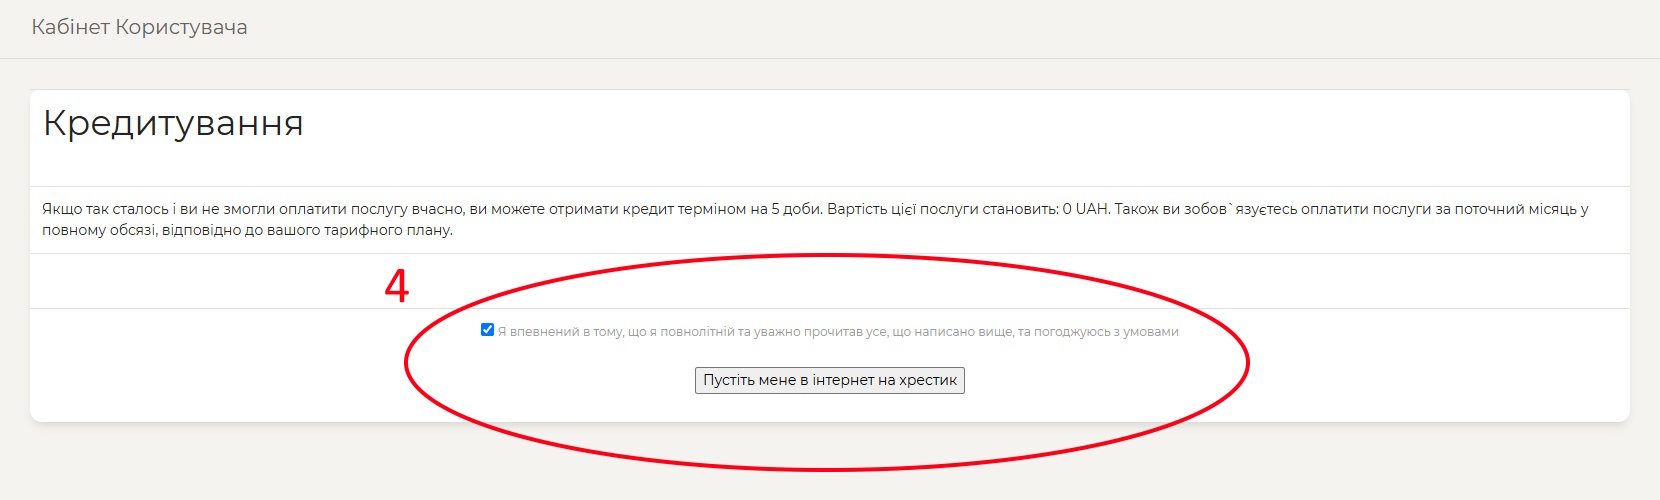Click the 'Кредитування' page heading

click(x=173, y=123)
